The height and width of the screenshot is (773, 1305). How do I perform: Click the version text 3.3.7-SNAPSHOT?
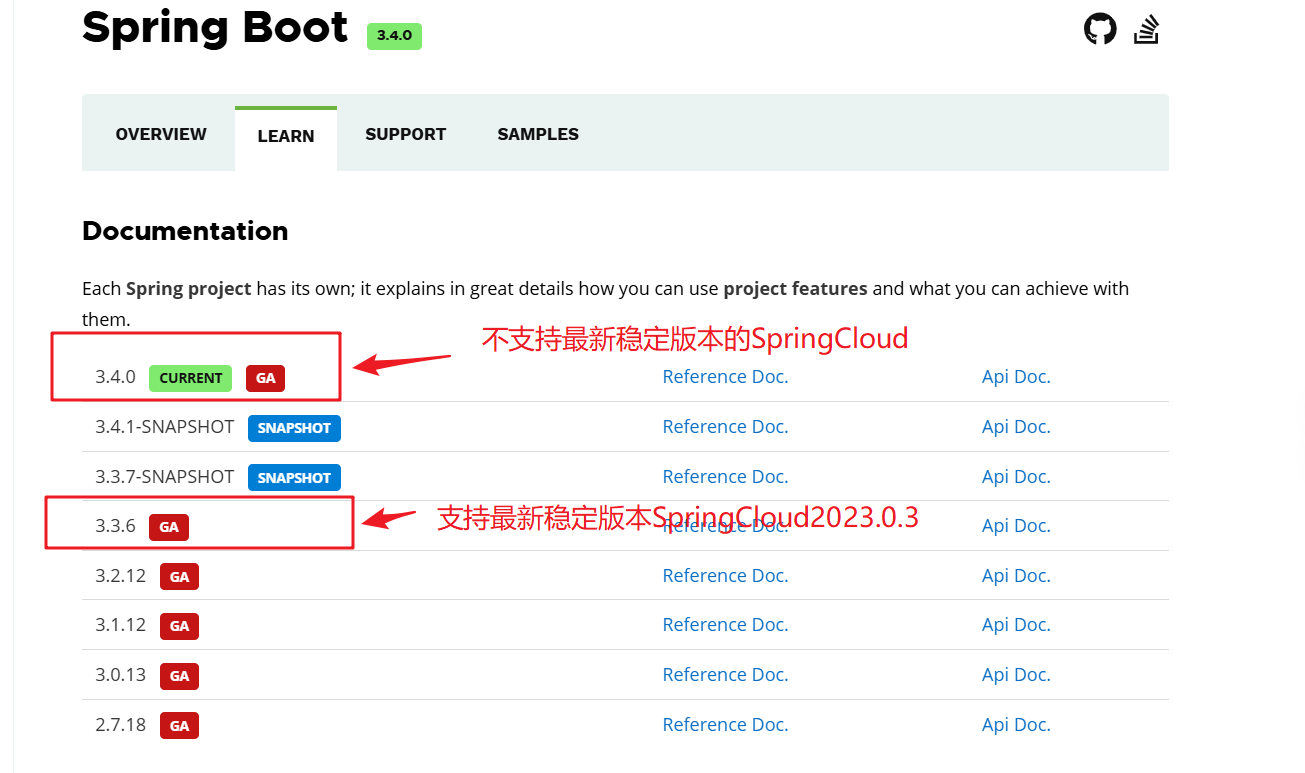(165, 477)
